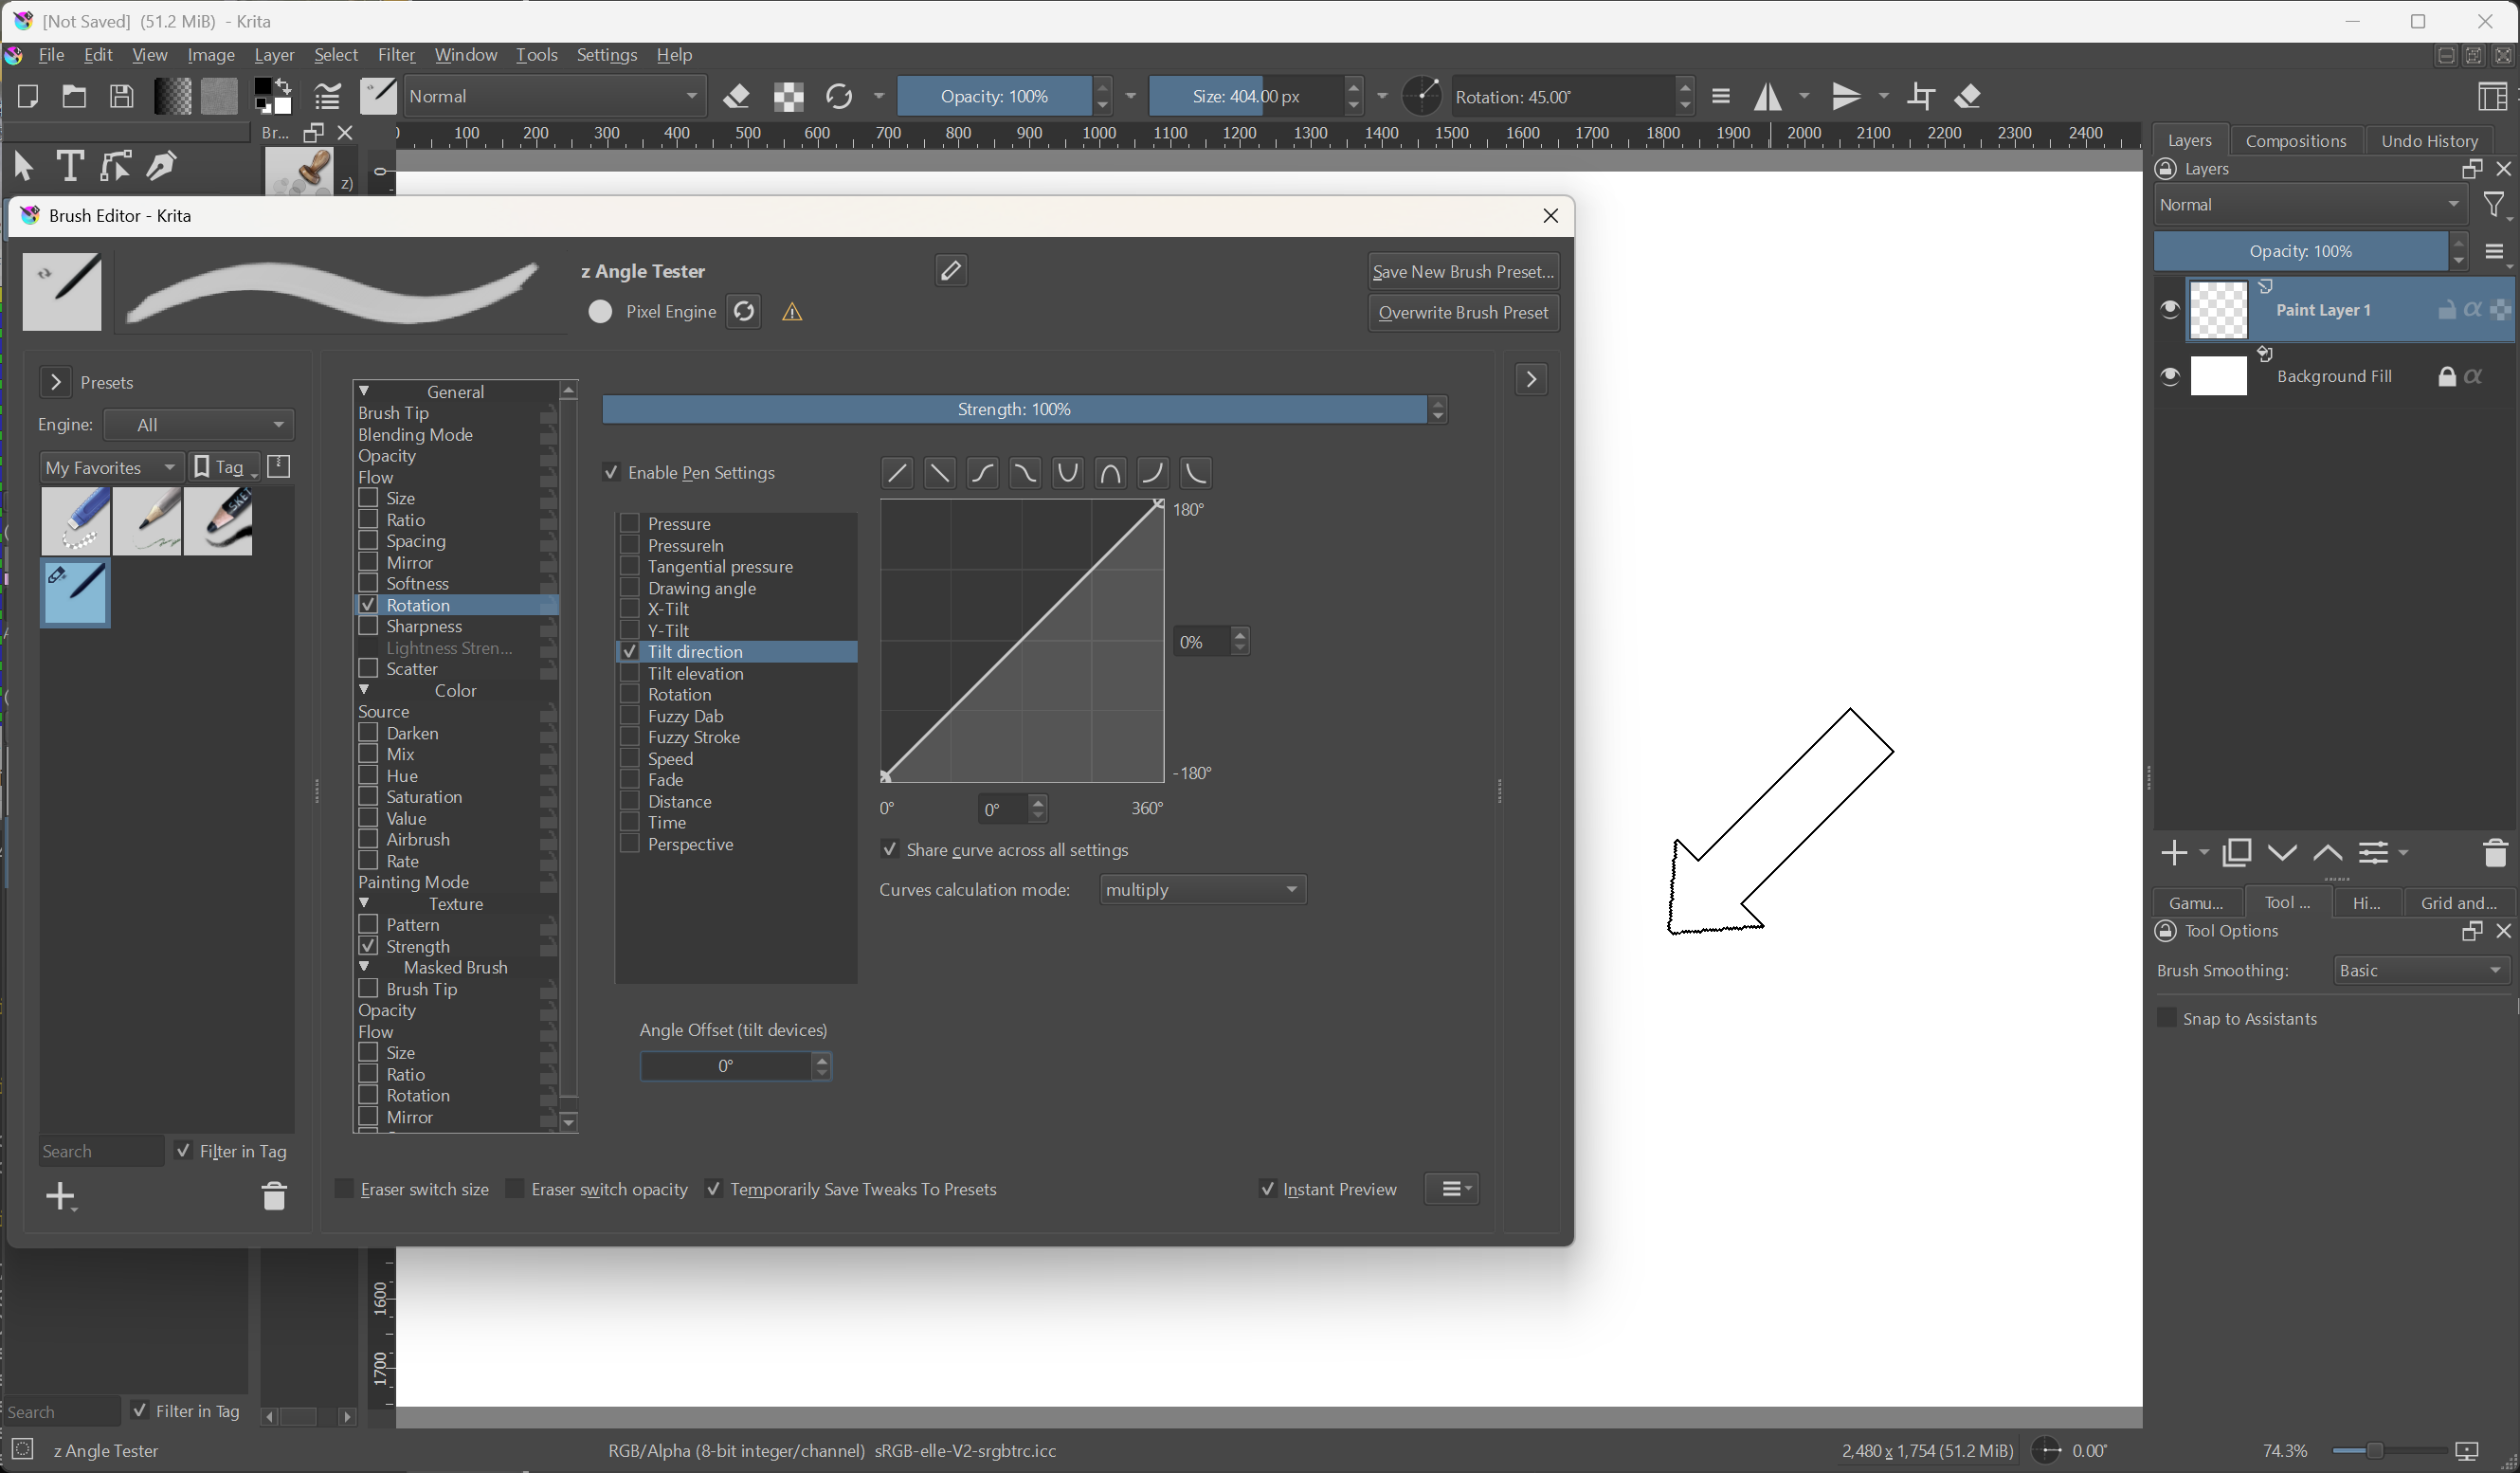Select the Text tool

pos(69,166)
